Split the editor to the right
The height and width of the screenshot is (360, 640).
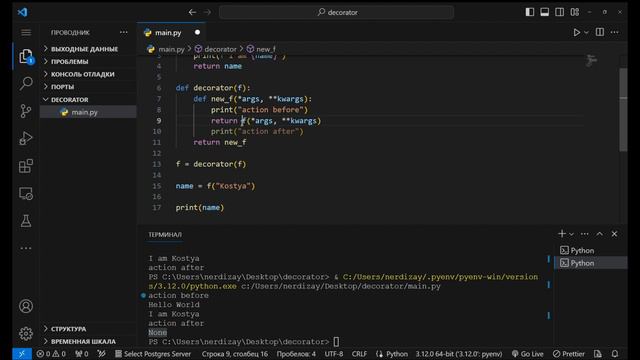(600, 32)
